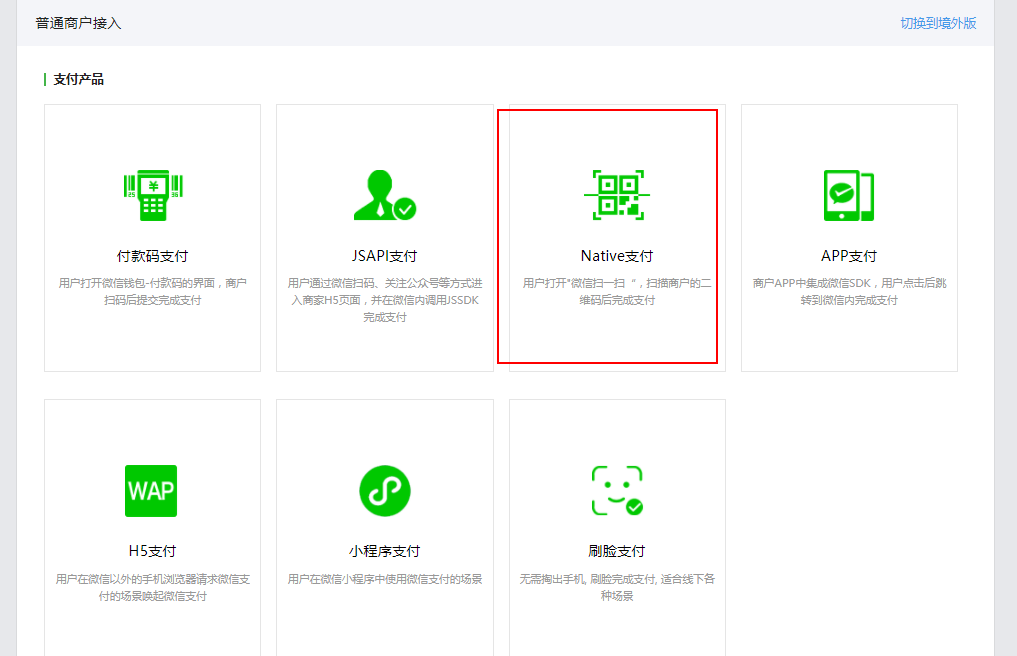
Task: Click the Native支付 description text
Action: 616,289
